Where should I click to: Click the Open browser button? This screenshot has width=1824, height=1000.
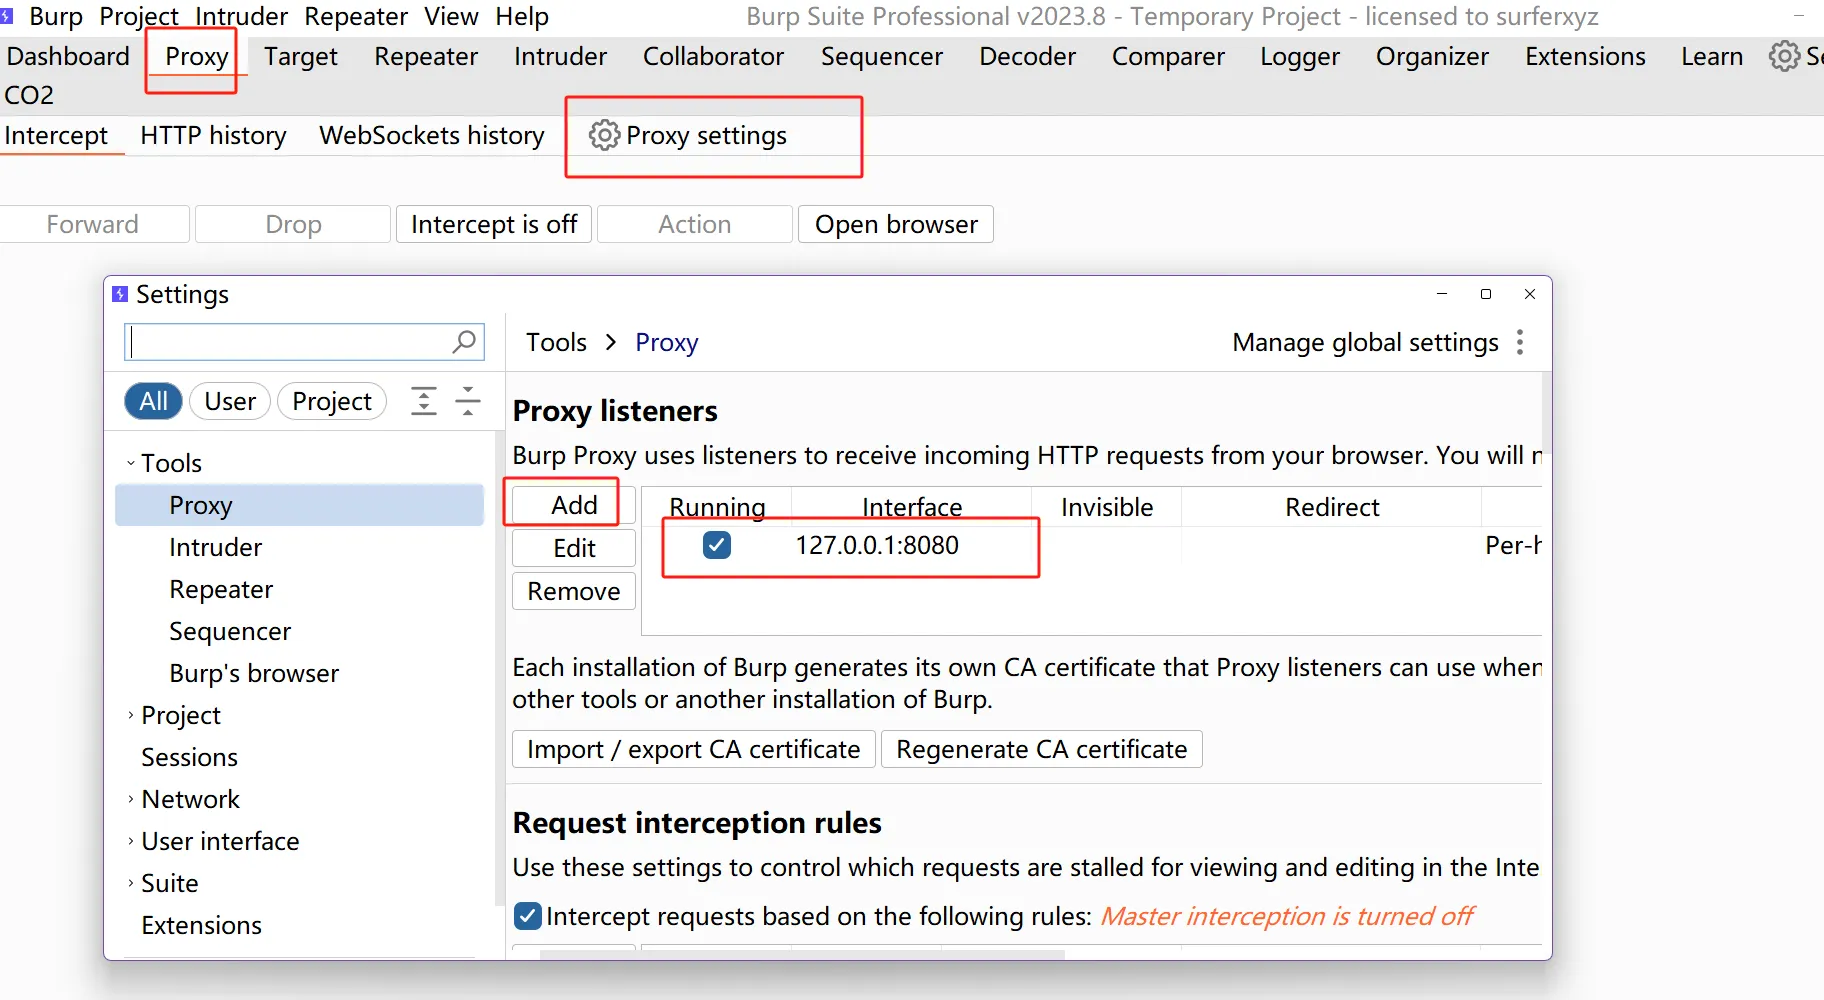tap(896, 224)
